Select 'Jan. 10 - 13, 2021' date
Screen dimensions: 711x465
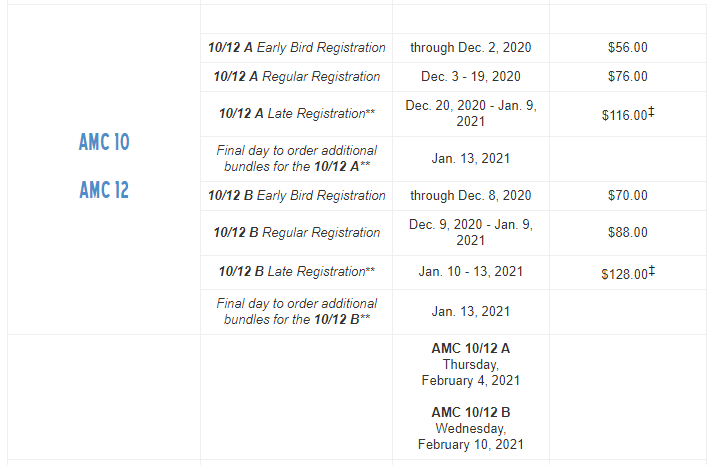(471, 272)
